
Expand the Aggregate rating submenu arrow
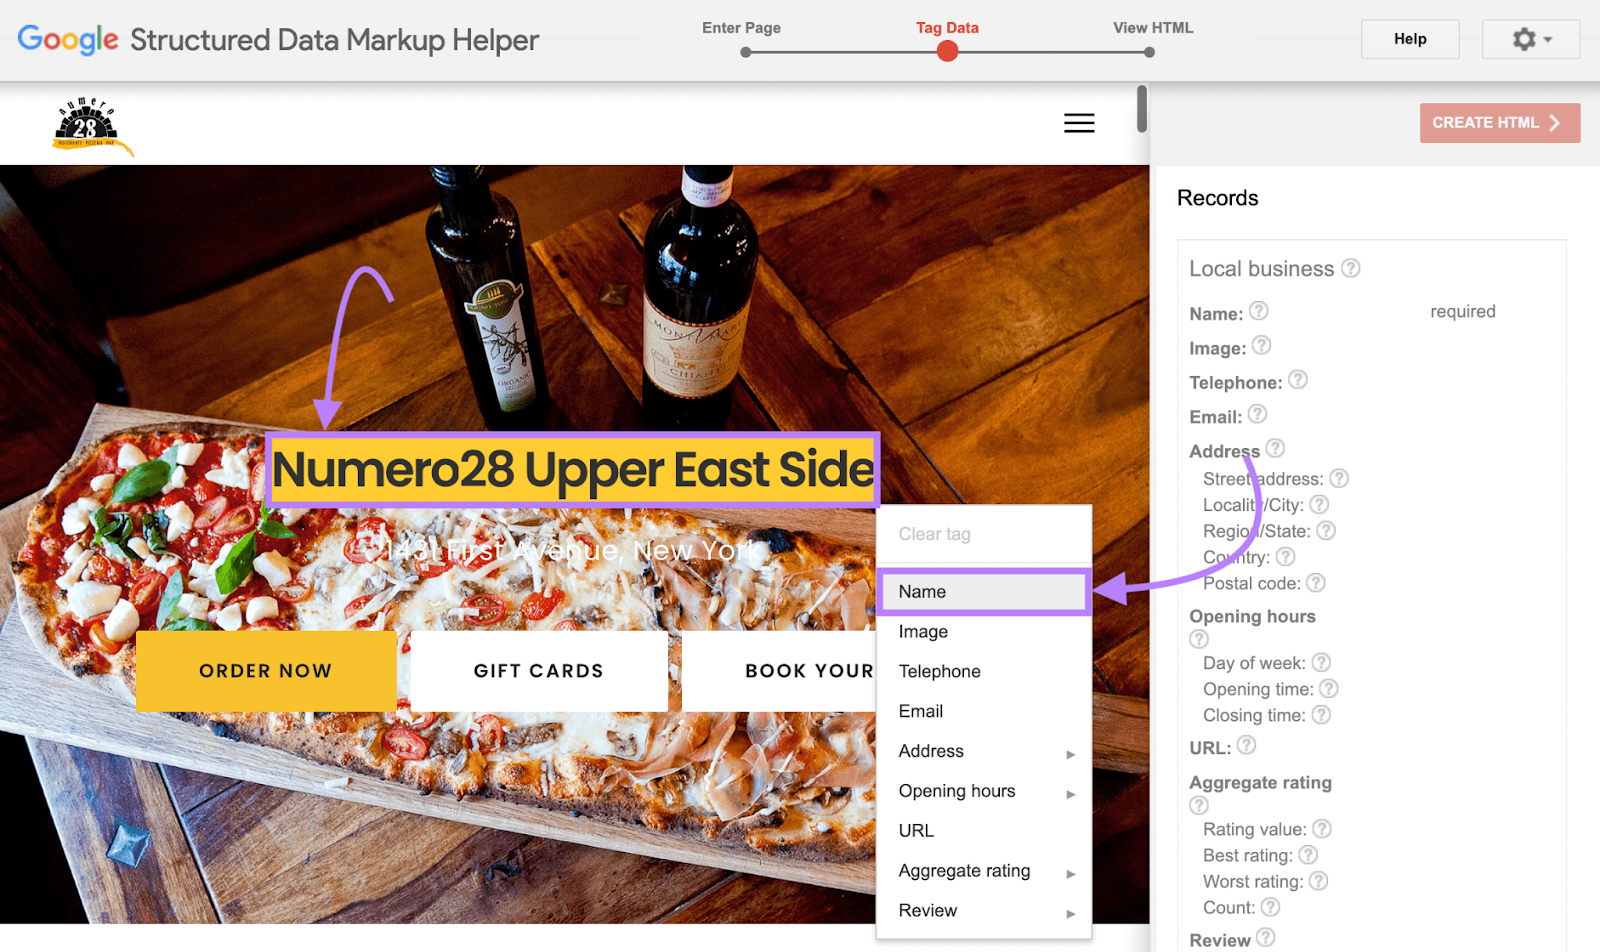pyautogui.click(x=1070, y=874)
